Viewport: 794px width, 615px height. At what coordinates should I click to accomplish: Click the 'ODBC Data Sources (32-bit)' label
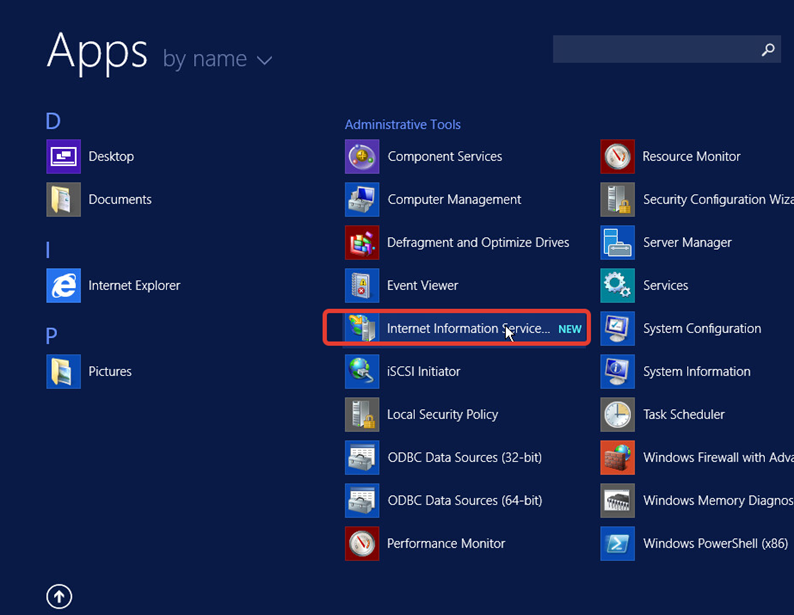click(x=464, y=458)
